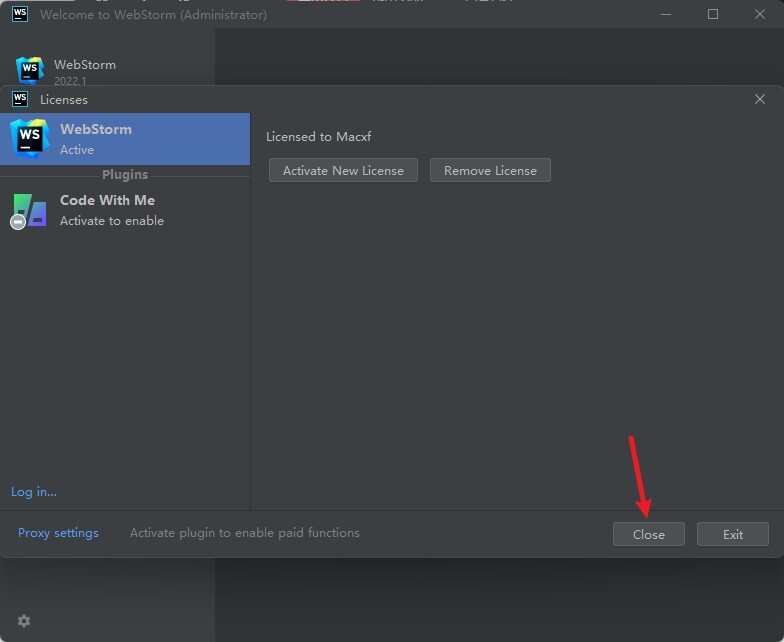
Task: Click 'Activate plugin to enable paid functions' text
Action: 244,533
